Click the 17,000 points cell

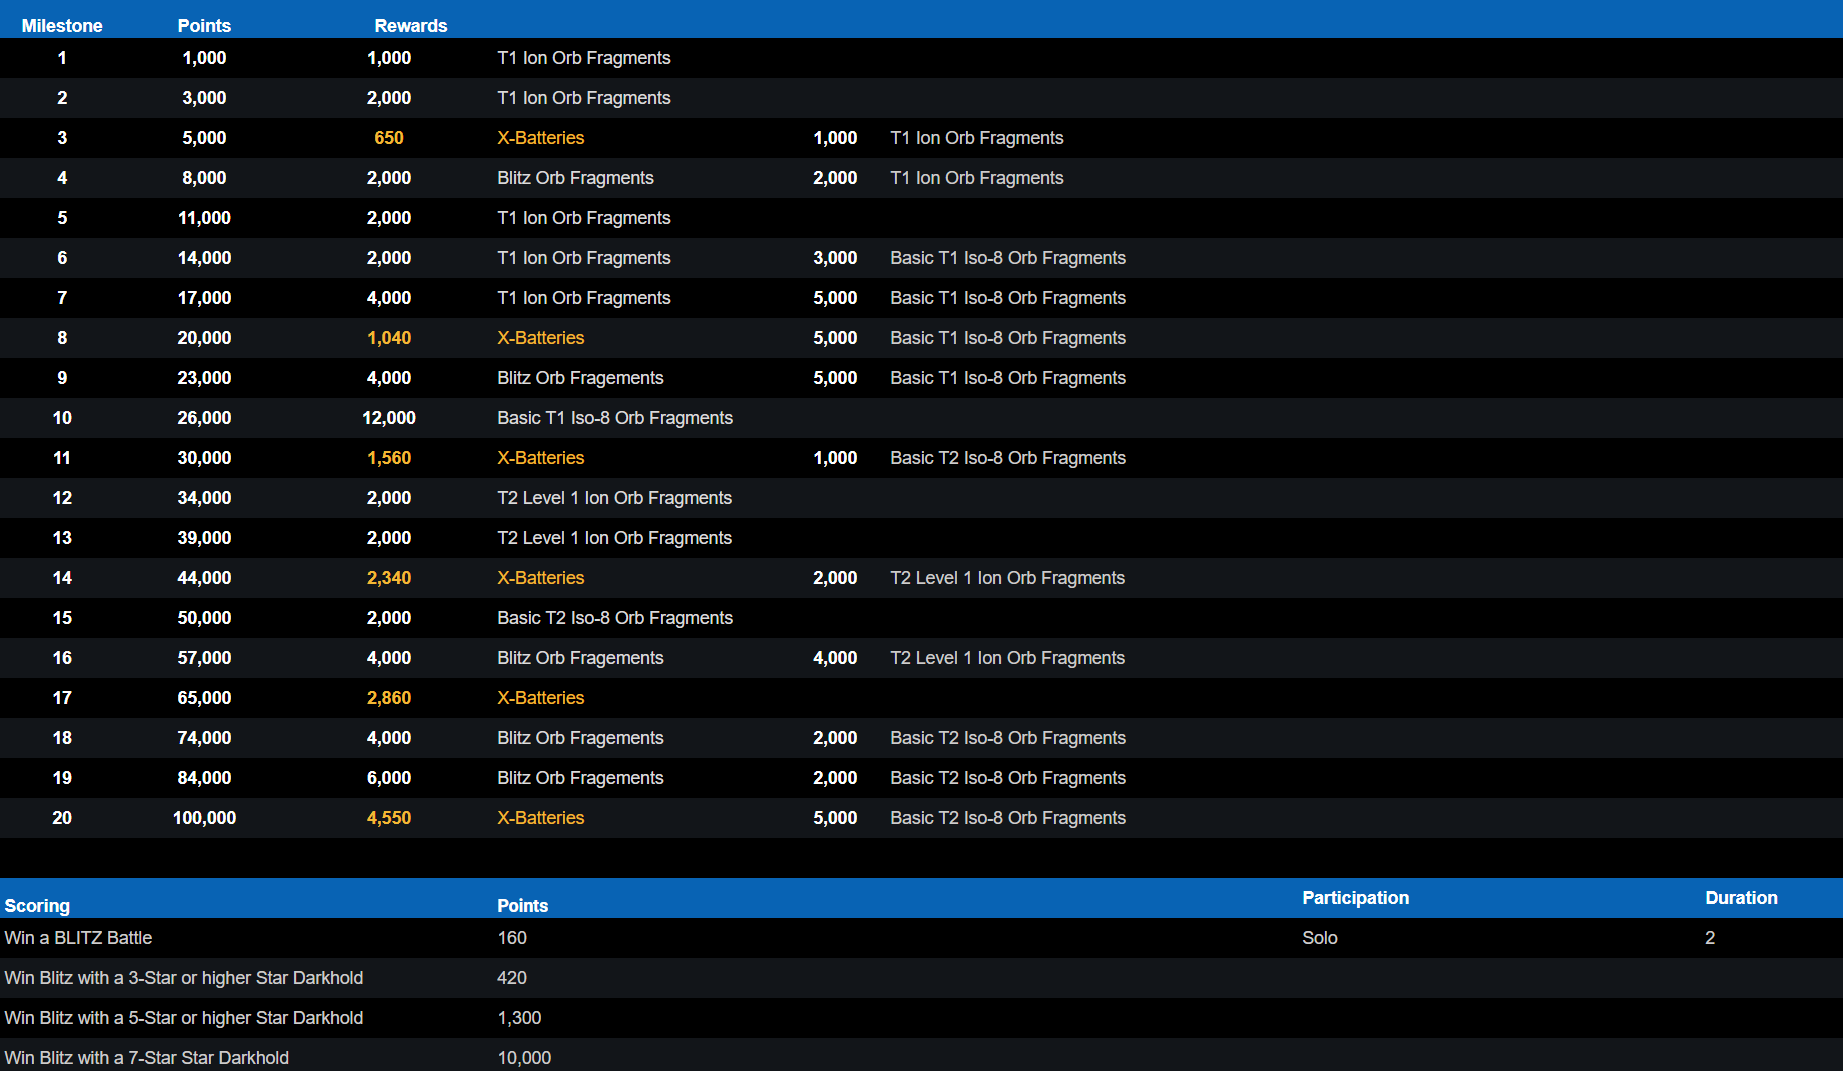[x=204, y=298]
